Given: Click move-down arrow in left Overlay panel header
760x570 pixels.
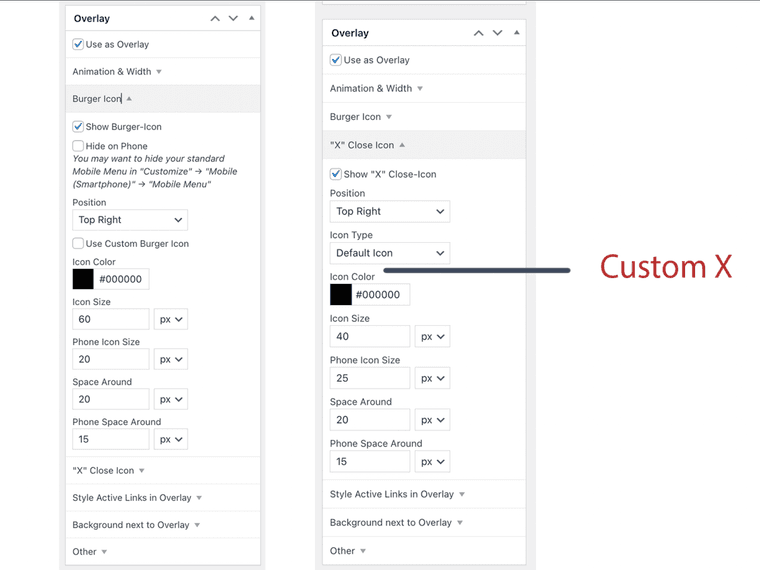Looking at the screenshot, I should (x=233, y=18).
